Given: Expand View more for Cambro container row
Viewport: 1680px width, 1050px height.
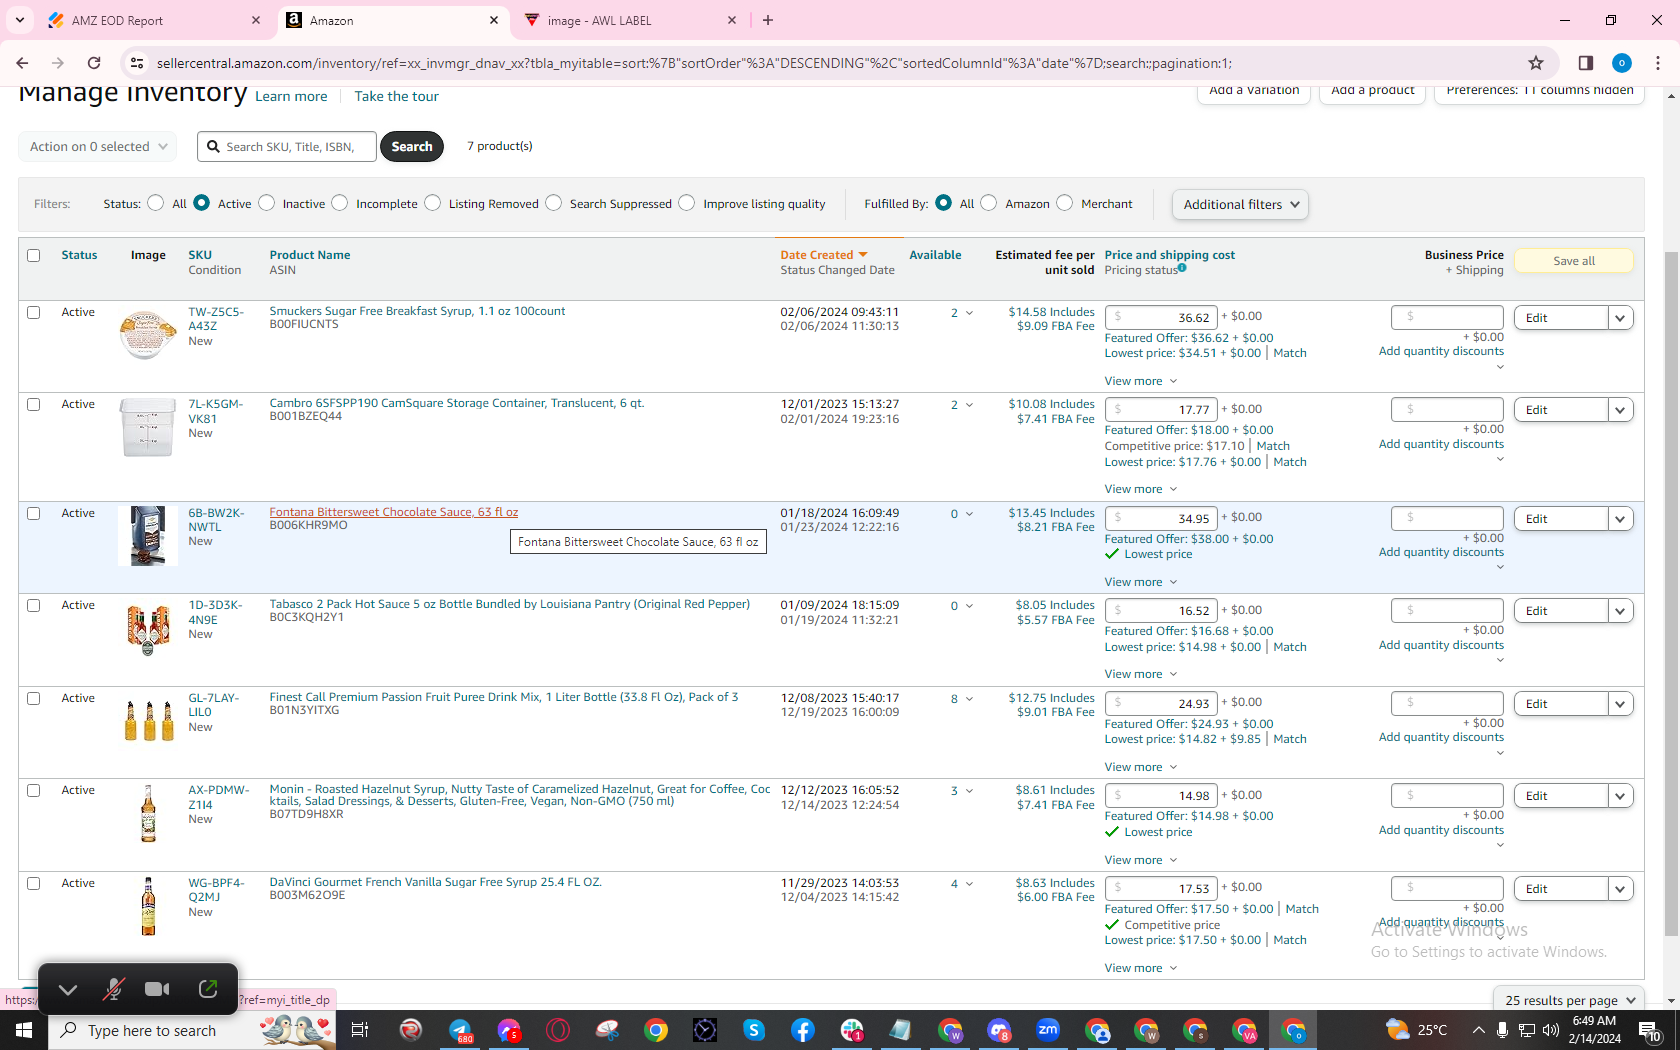Looking at the screenshot, I should tap(1141, 489).
